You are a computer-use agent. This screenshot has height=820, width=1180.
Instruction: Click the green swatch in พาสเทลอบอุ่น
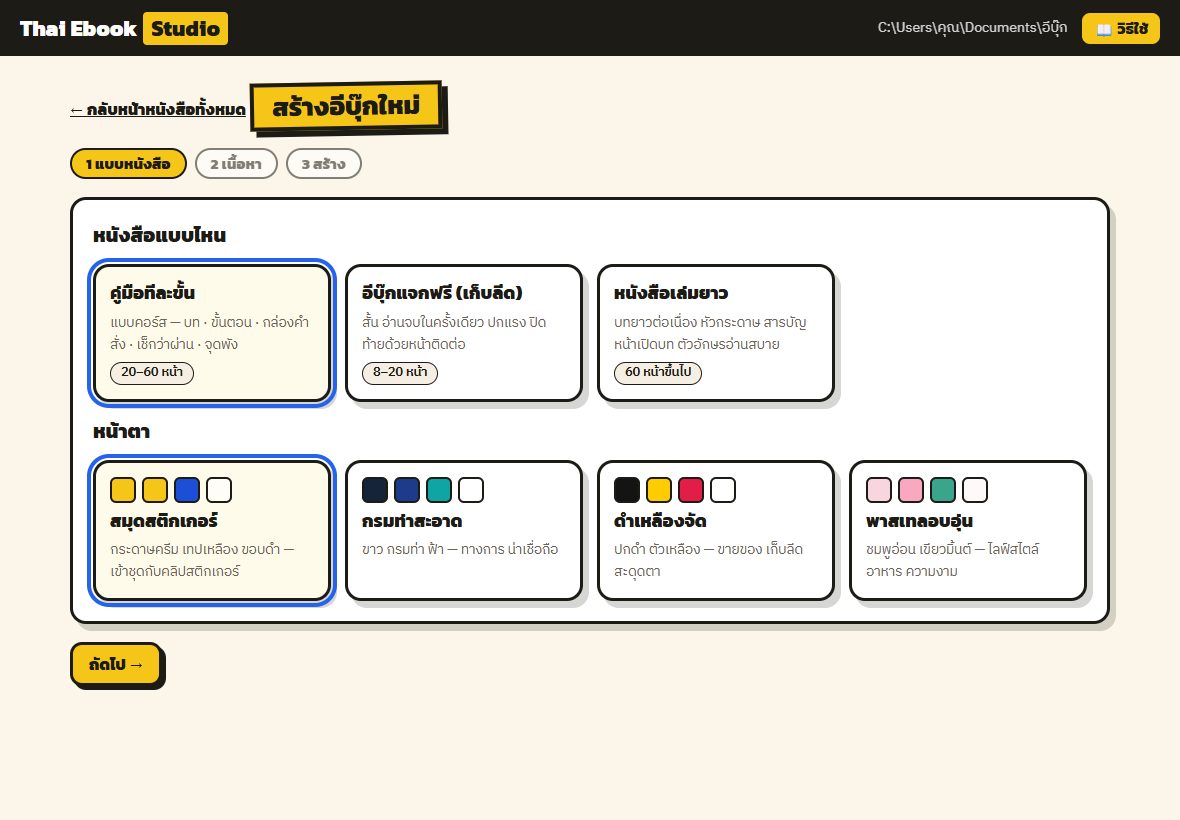943,490
